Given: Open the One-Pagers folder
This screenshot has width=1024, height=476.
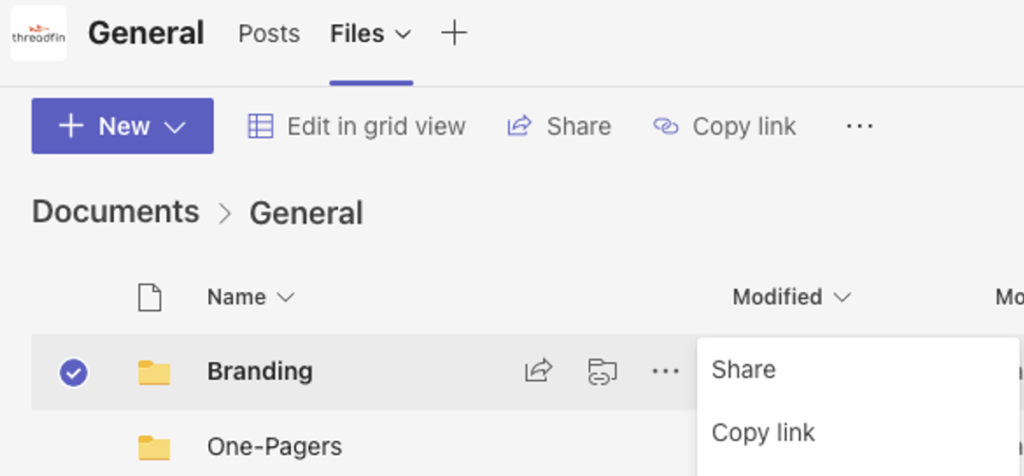Looking at the screenshot, I should (274, 447).
